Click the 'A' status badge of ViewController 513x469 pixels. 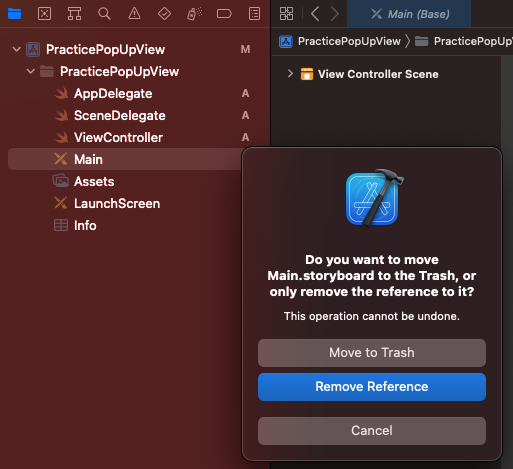pyautogui.click(x=245, y=137)
